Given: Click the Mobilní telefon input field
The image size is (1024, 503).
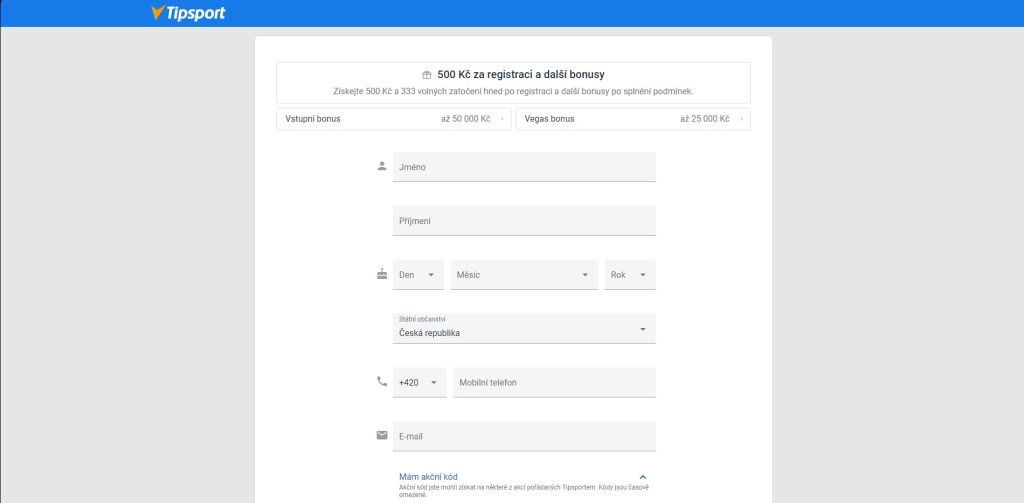Looking at the screenshot, I should point(553,383).
